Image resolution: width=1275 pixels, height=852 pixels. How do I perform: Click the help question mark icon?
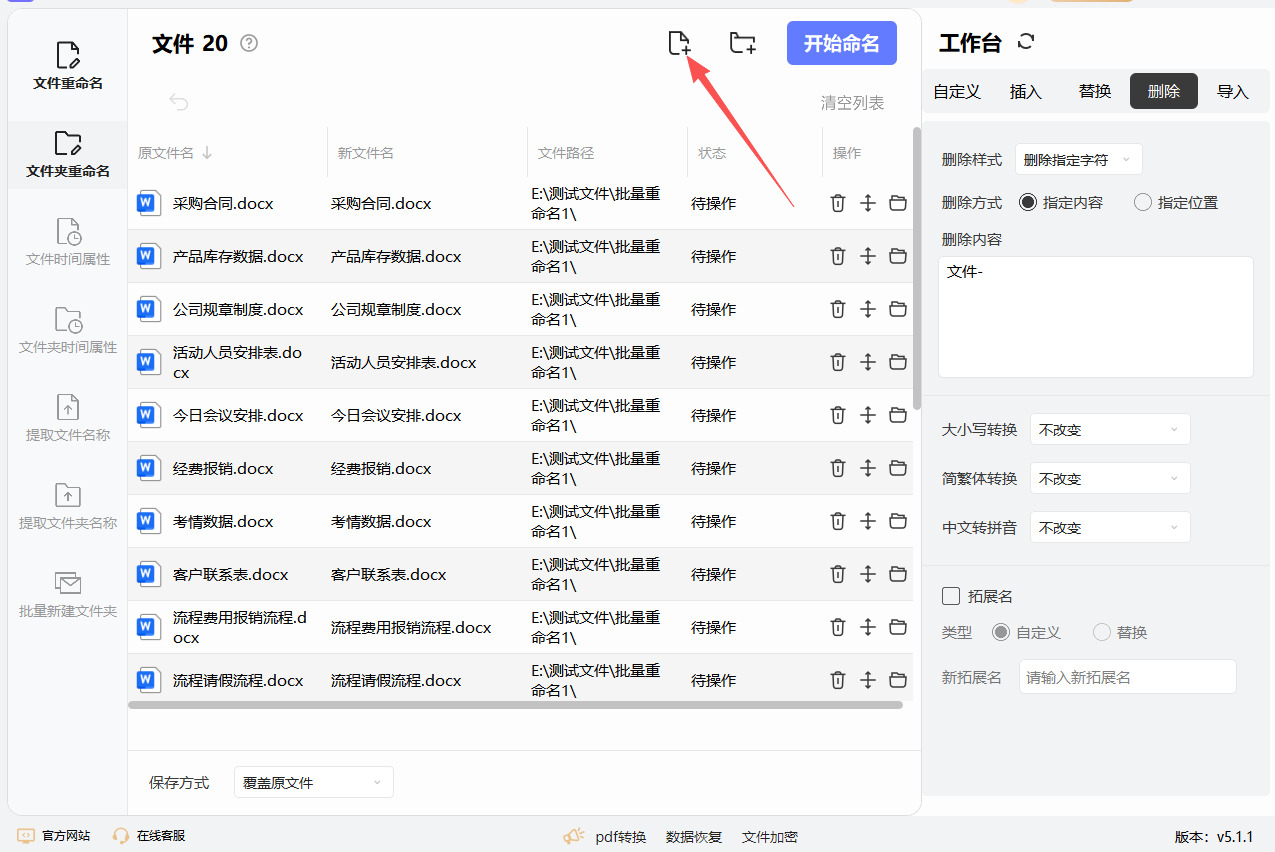(250, 43)
